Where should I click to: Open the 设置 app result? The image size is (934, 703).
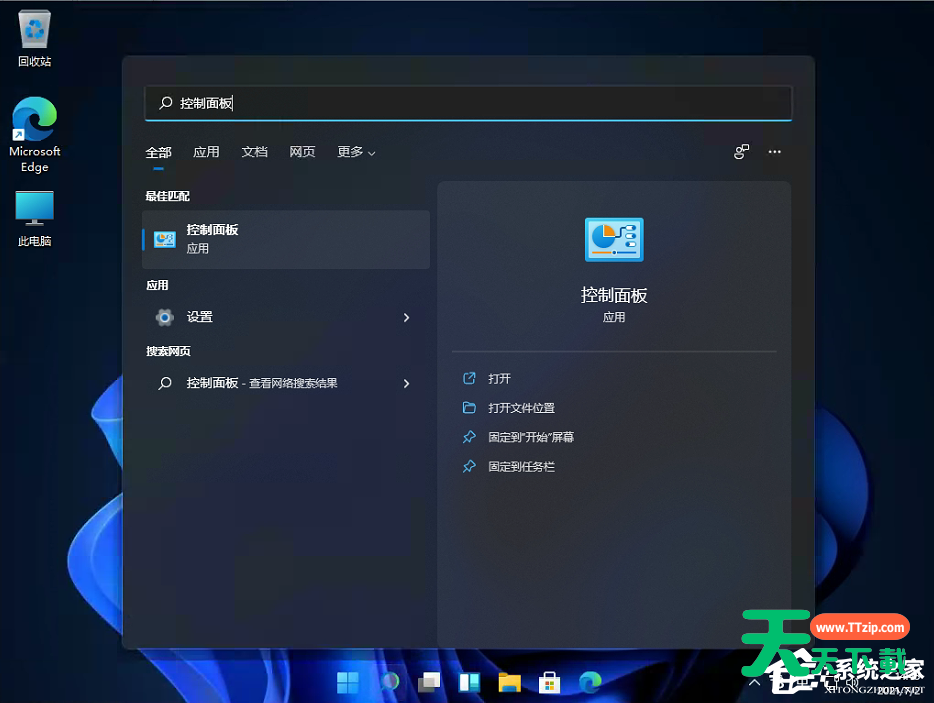pyautogui.click(x=286, y=317)
